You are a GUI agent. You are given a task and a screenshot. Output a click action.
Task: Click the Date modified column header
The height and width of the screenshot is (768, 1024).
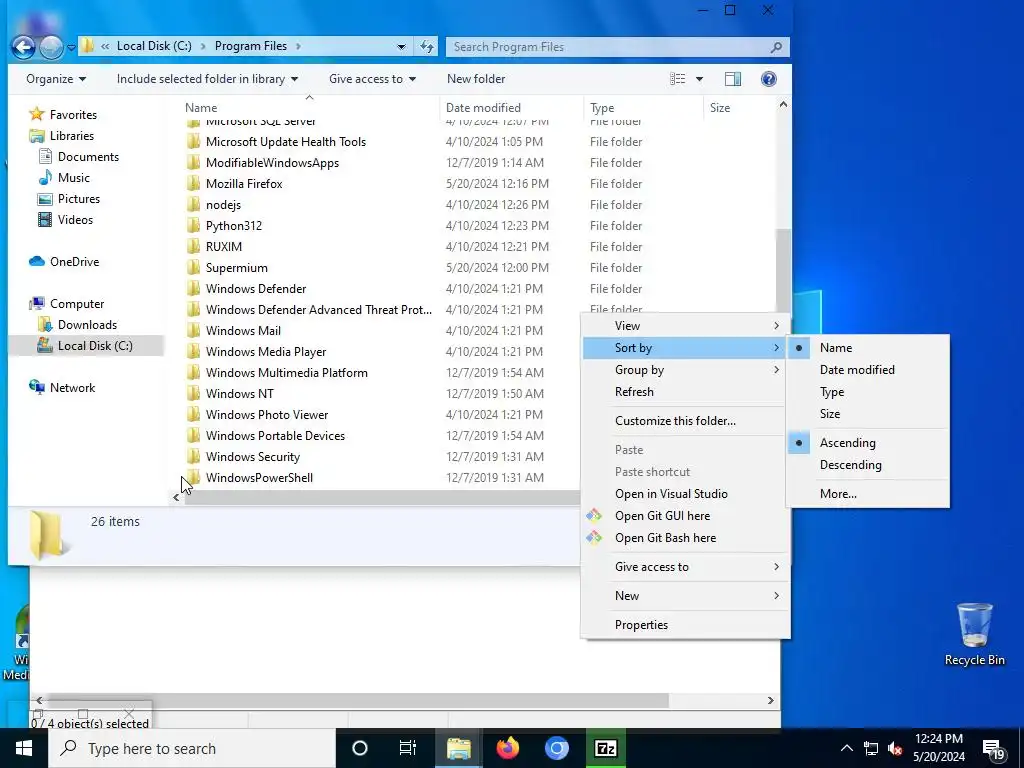512,108
